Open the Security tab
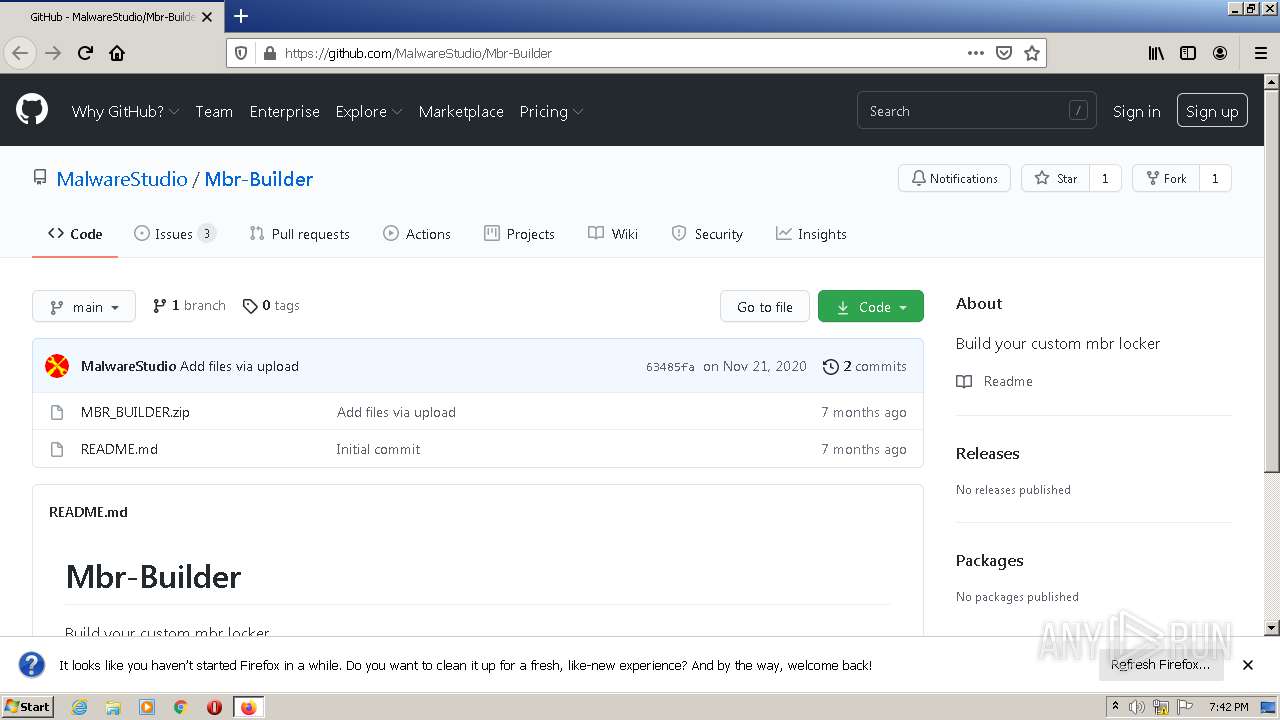Viewport: 1280px width, 720px height. 707,234
